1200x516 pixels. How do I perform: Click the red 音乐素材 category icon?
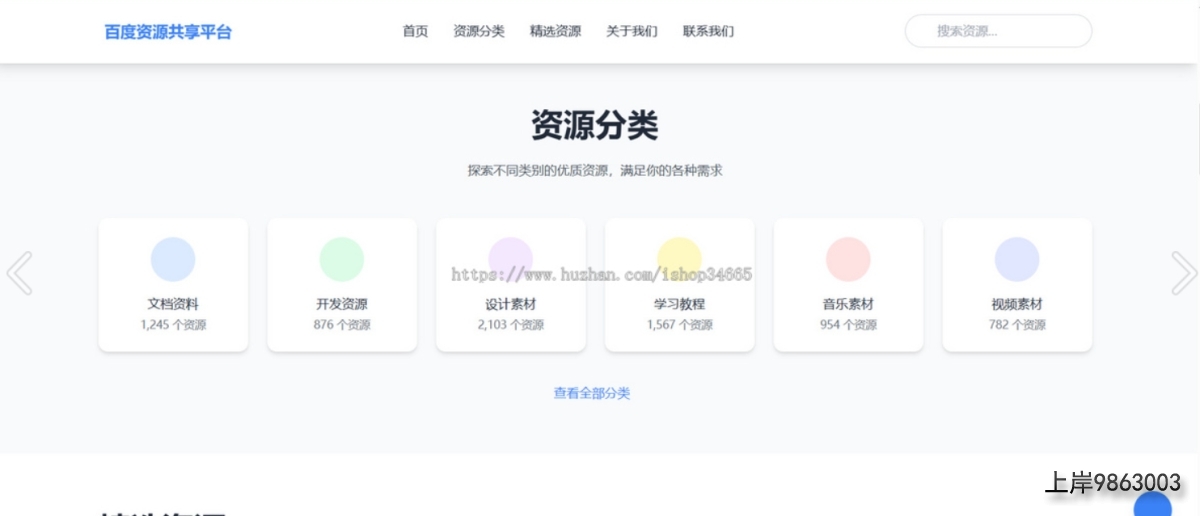point(848,259)
